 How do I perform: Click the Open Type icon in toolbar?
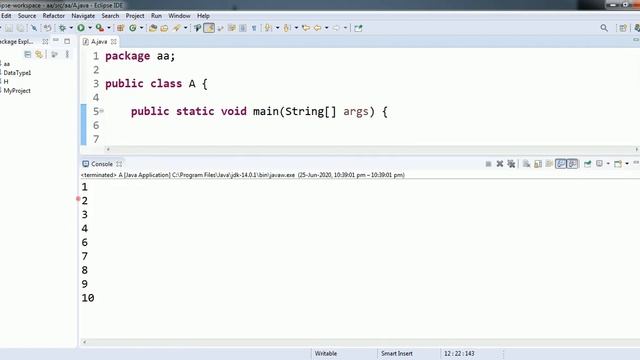point(153,28)
